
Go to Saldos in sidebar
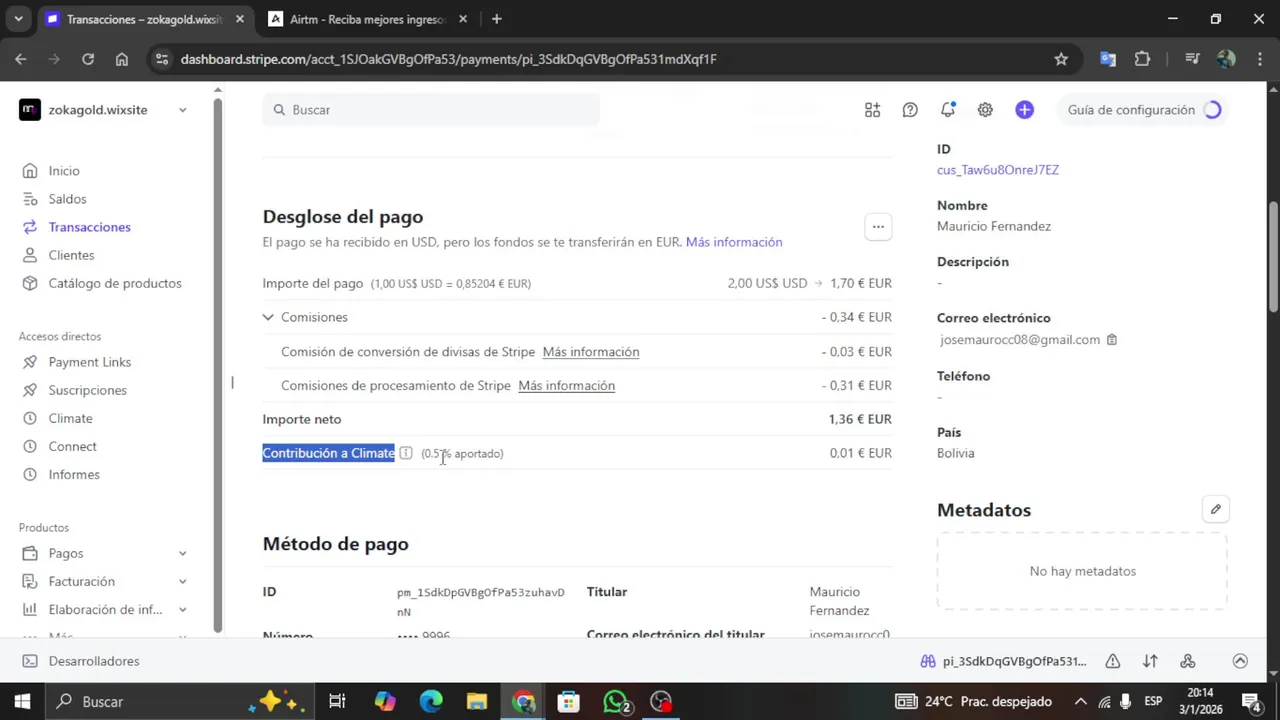pos(67,199)
